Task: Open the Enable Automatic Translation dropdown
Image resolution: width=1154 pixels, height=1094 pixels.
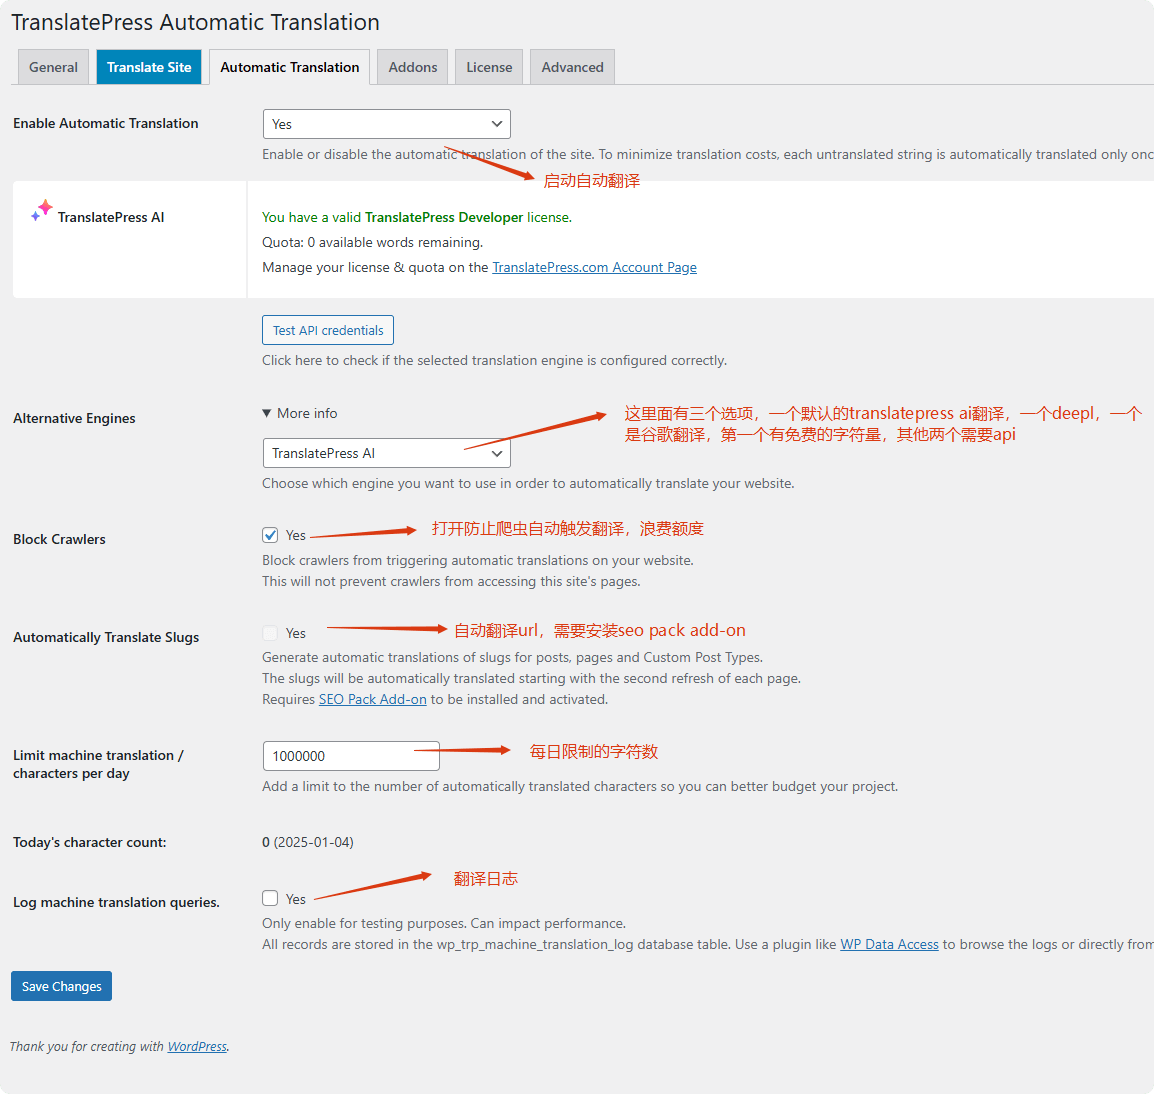Action: click(x=386, y=124)
